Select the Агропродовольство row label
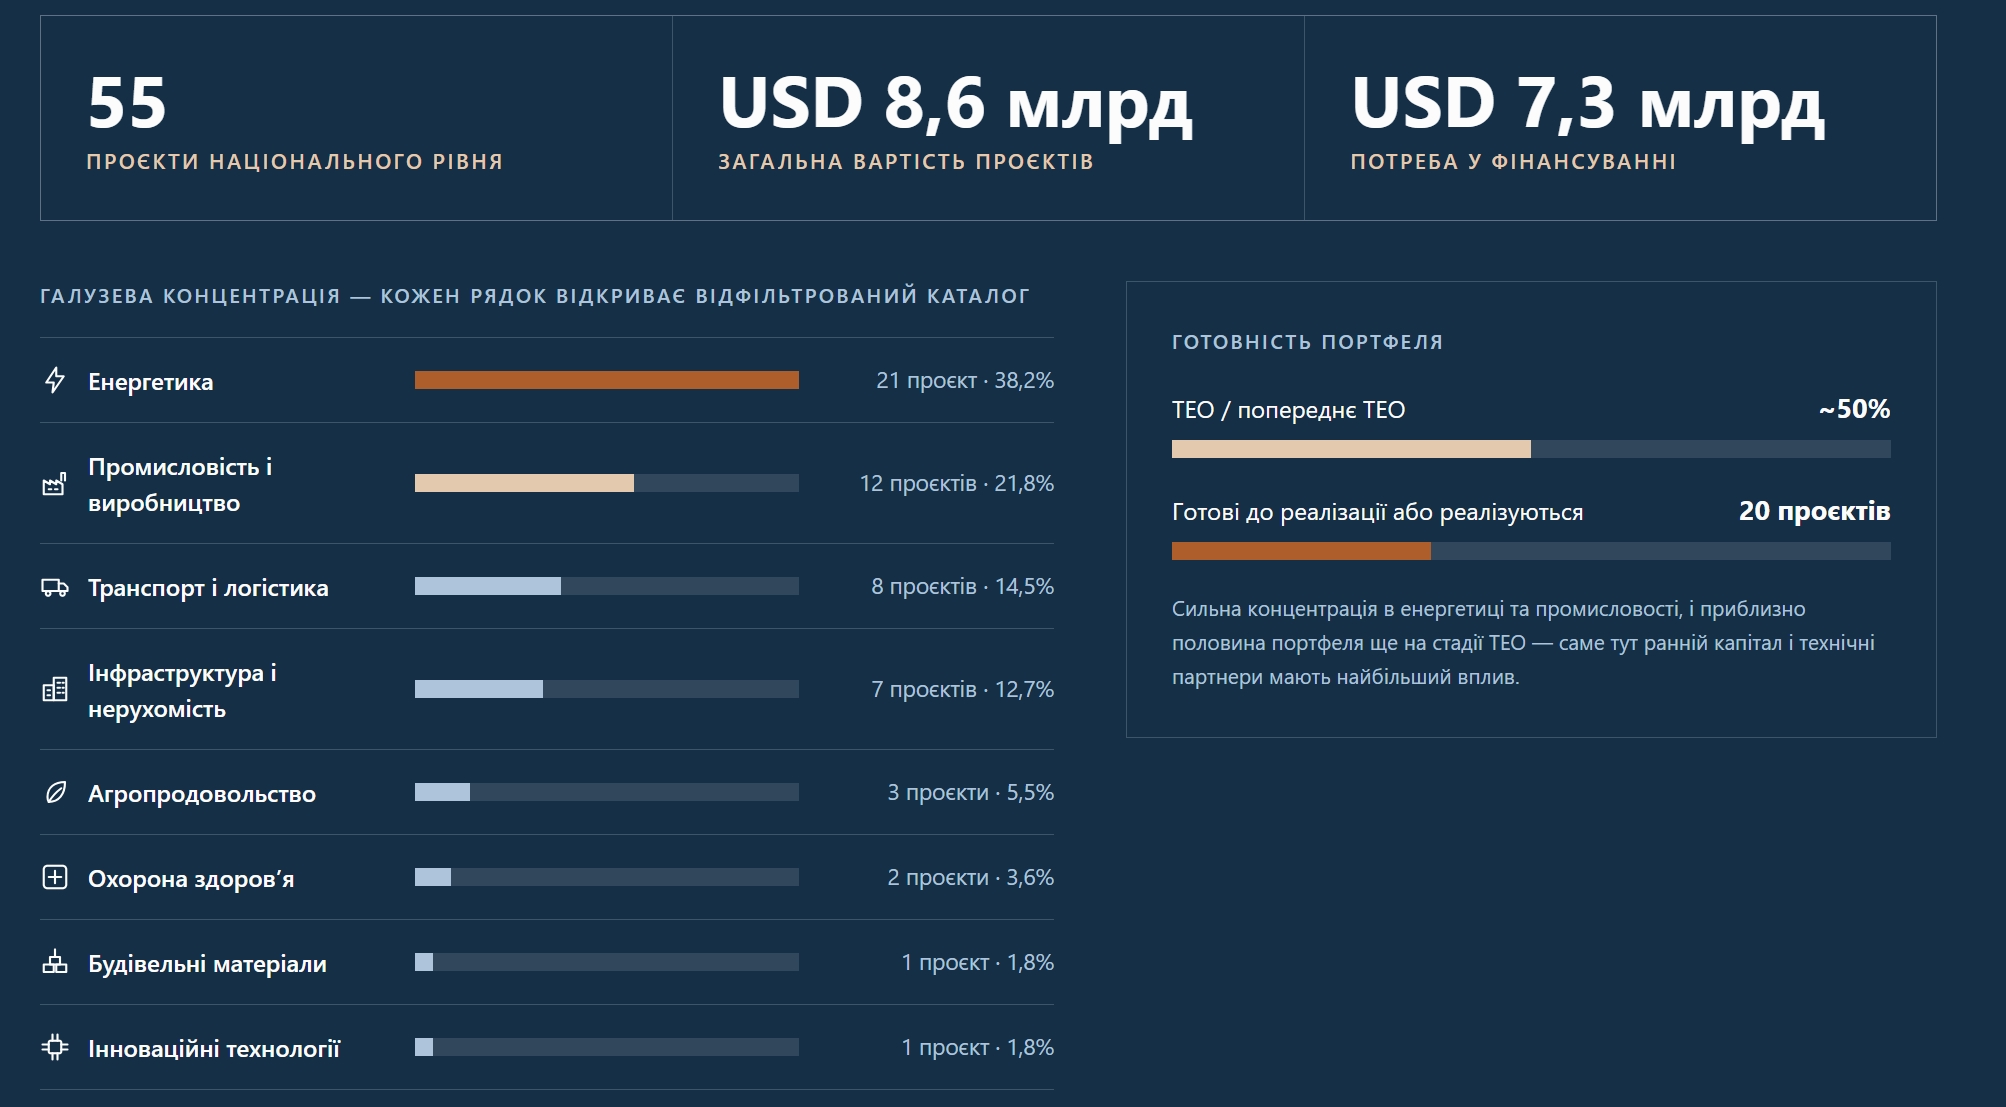 coord(202,794)
